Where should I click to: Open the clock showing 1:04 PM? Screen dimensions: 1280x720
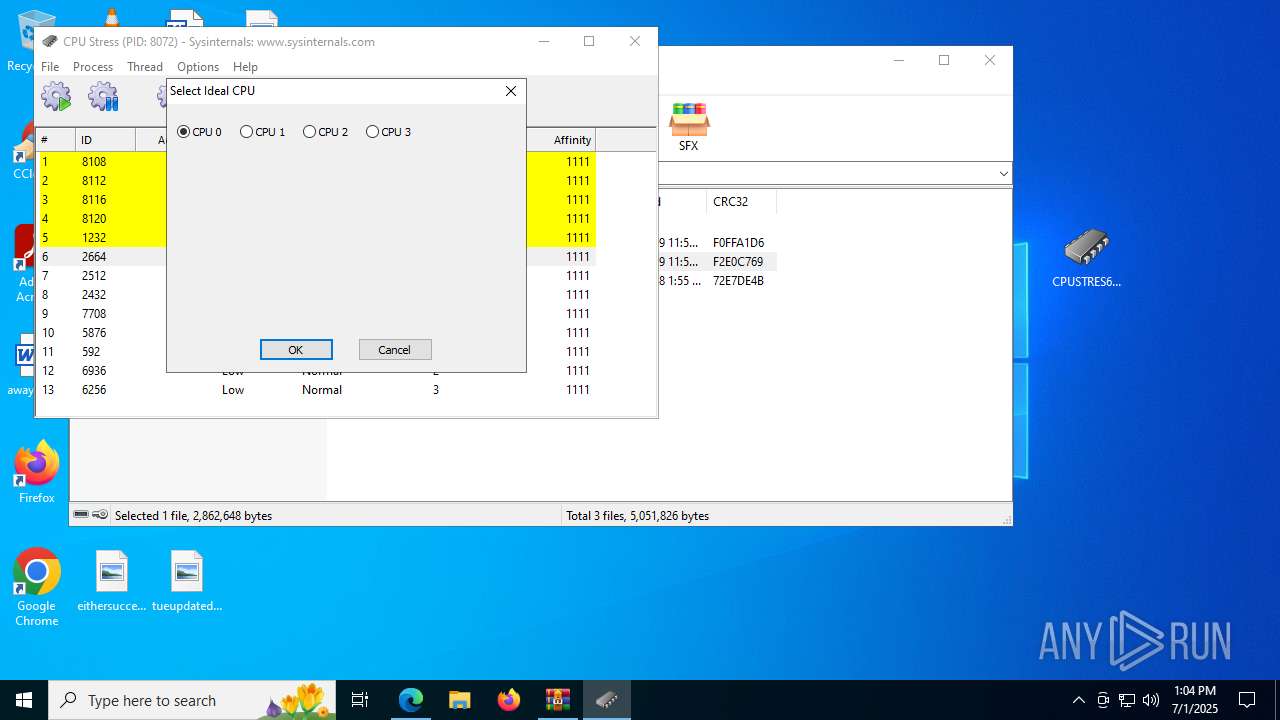click(x=1195, y=700)
